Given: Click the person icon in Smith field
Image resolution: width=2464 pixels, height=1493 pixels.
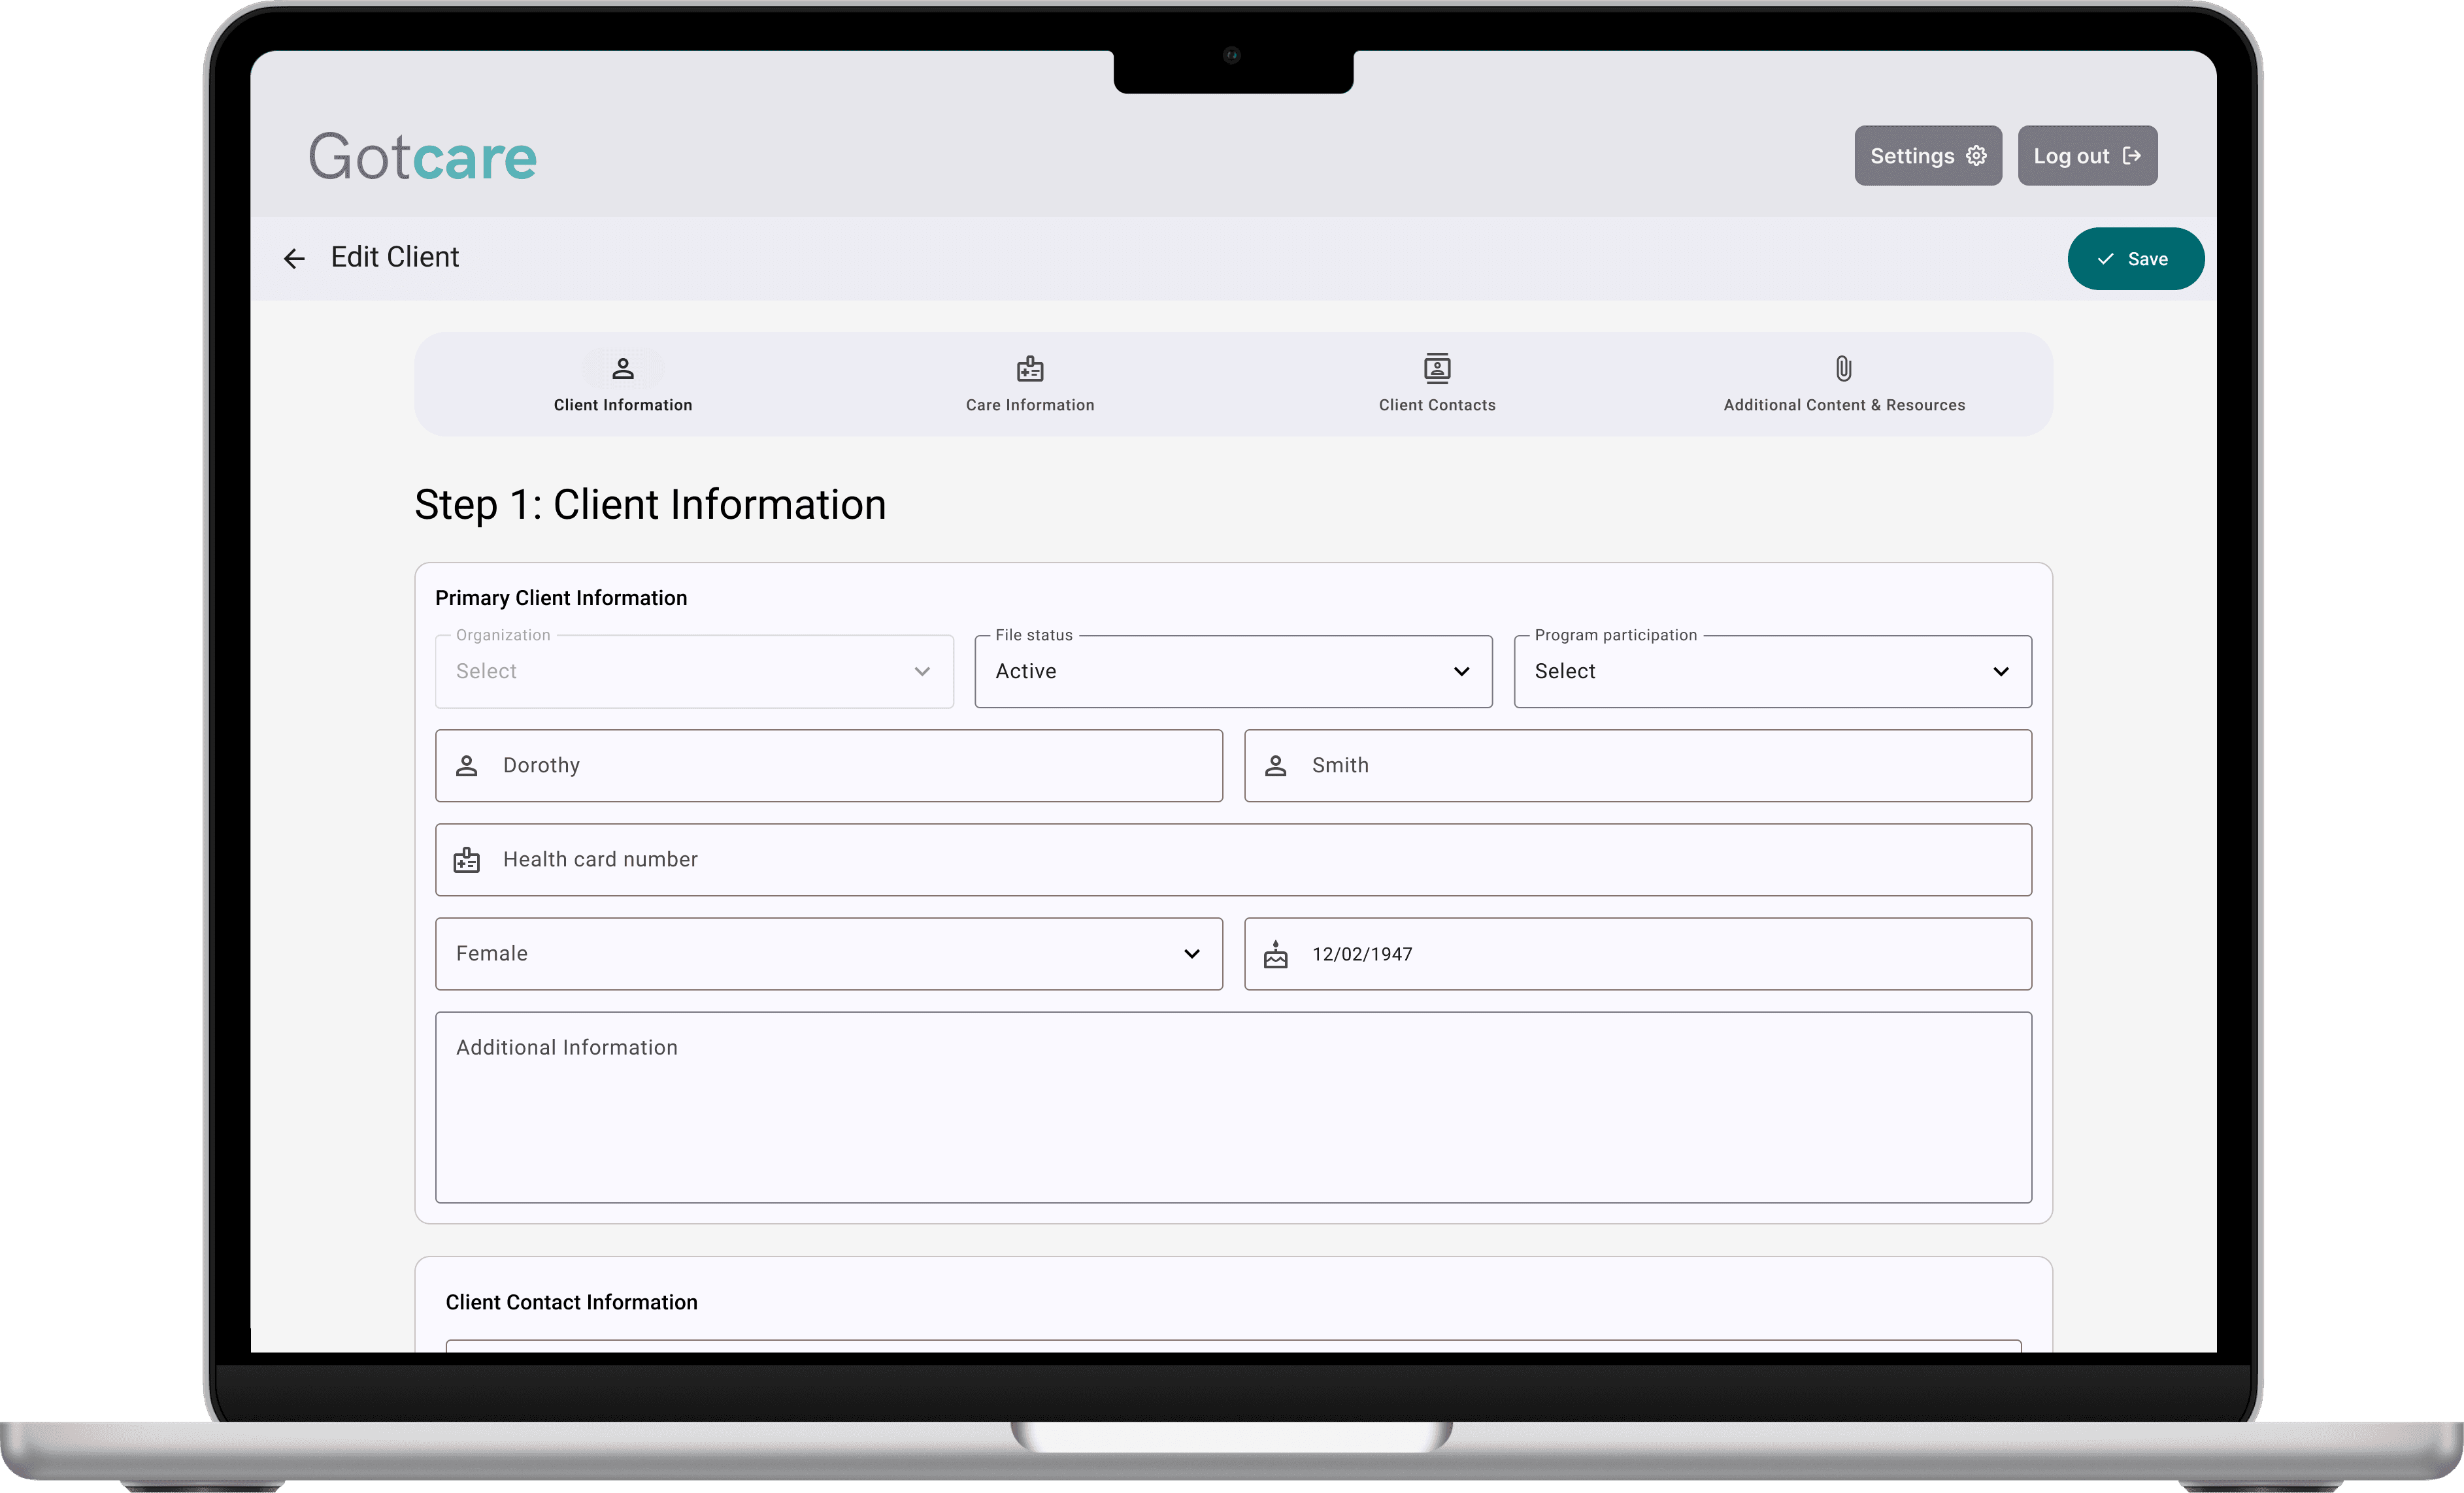Looking at the screenshot, I should tap(1276, 766).
